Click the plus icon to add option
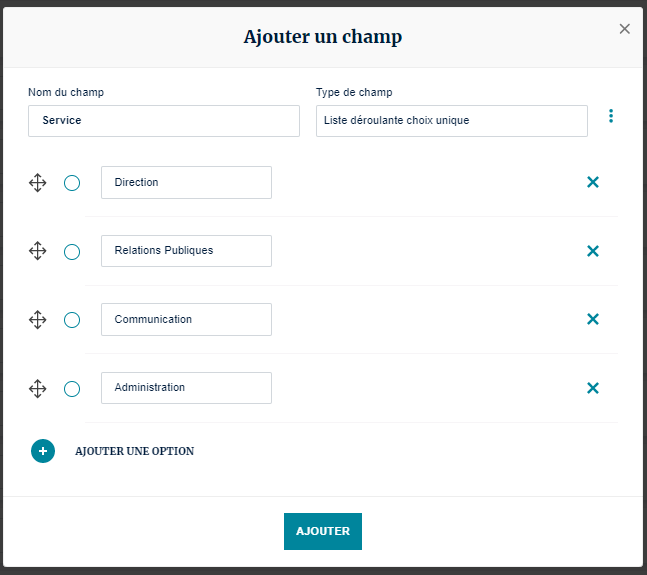Viewport: 647px width, 575px height. [43, 451]
